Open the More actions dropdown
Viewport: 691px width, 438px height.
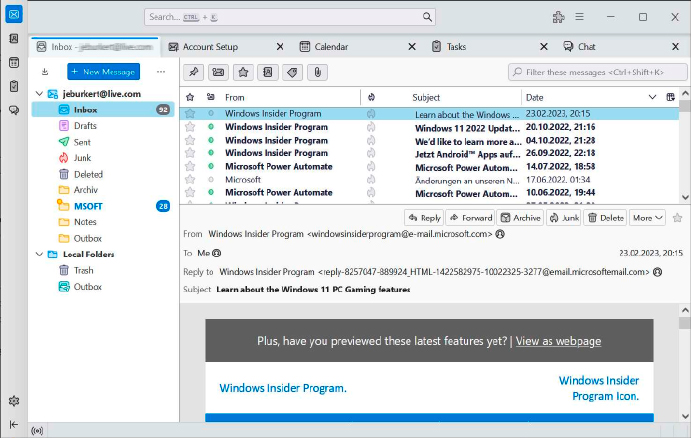pyautogui.click(x=647, y=218)
